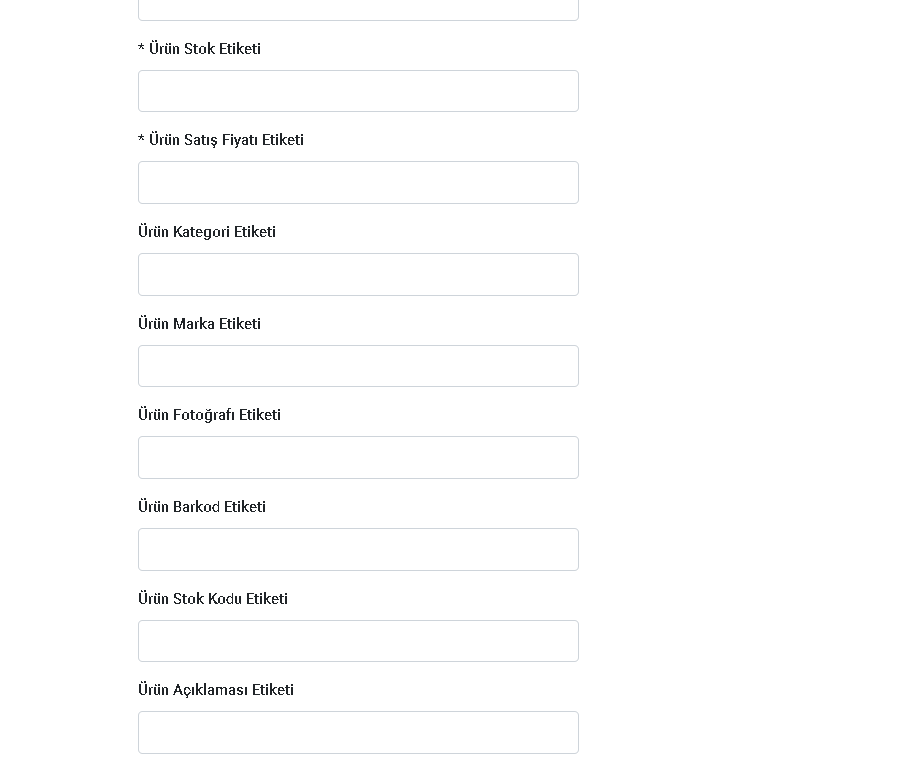
Task: Click the Ürün Satış Fiyatı Etiketi label
Action: click(226, 140)
